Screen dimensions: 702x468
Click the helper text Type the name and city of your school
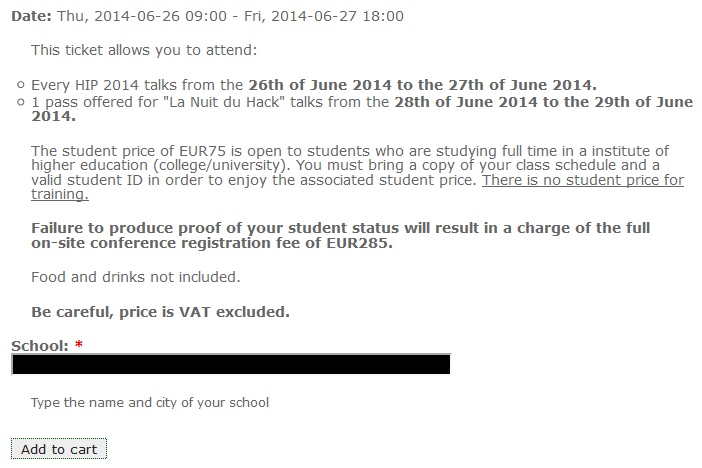point(150,403)
